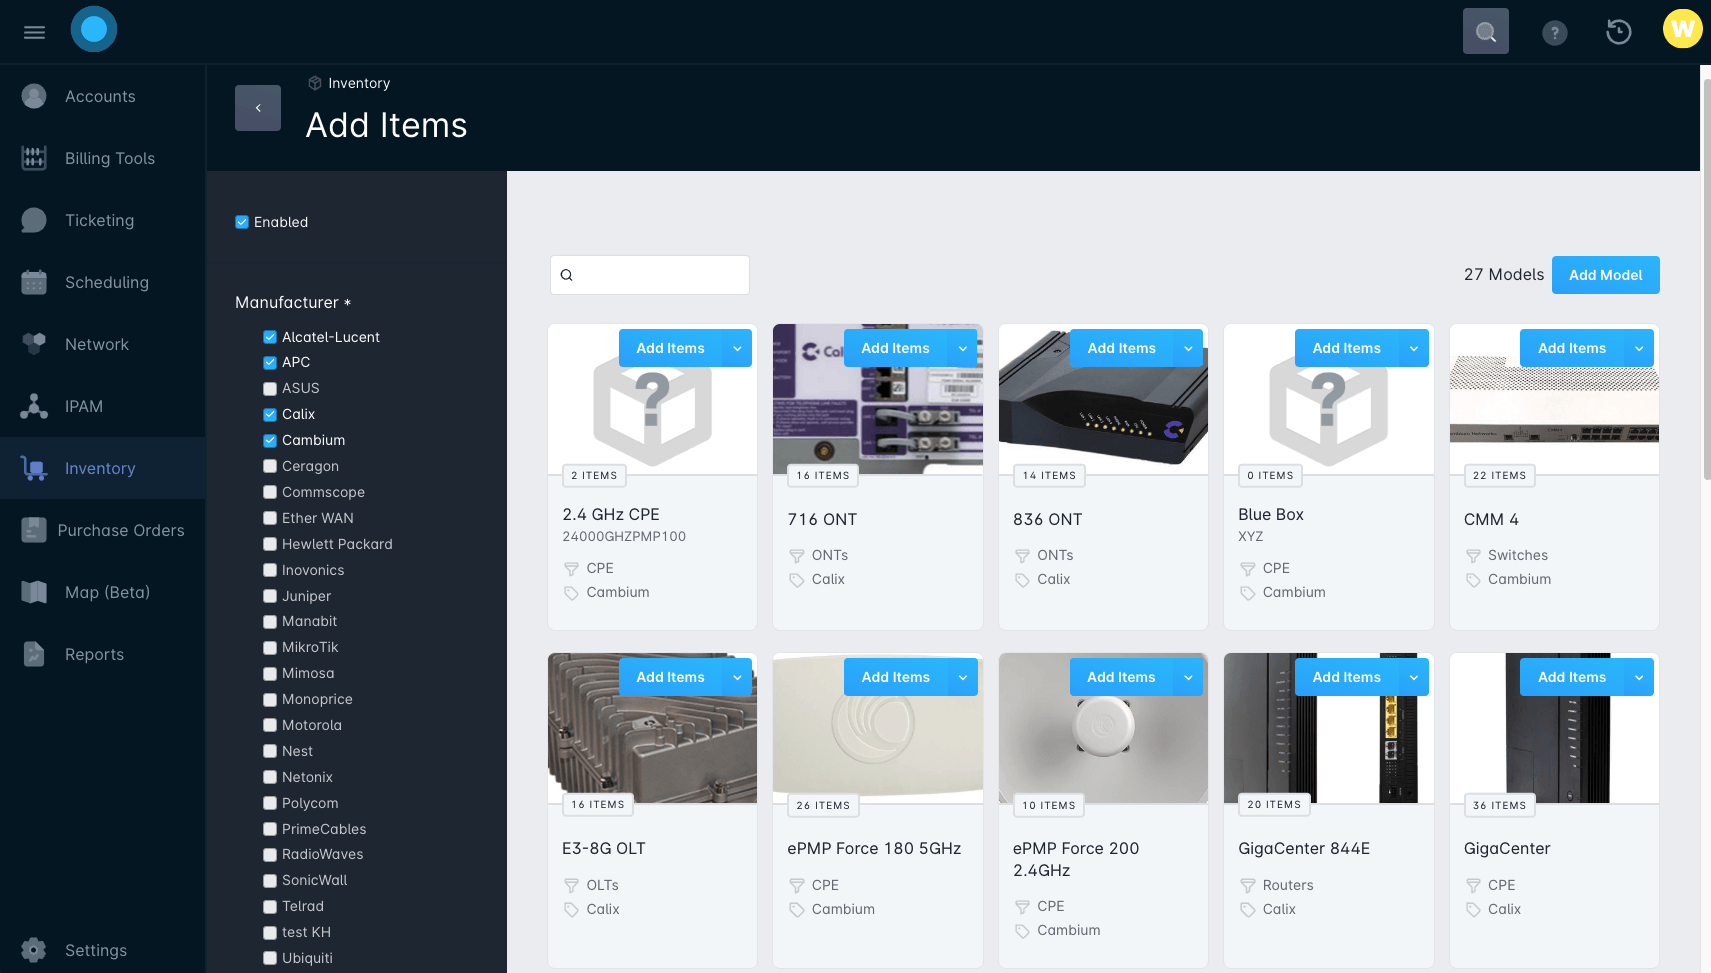Click inside the model search field
The height and width of the screenshot is (973, 1711).
click(x=649, y=274)
